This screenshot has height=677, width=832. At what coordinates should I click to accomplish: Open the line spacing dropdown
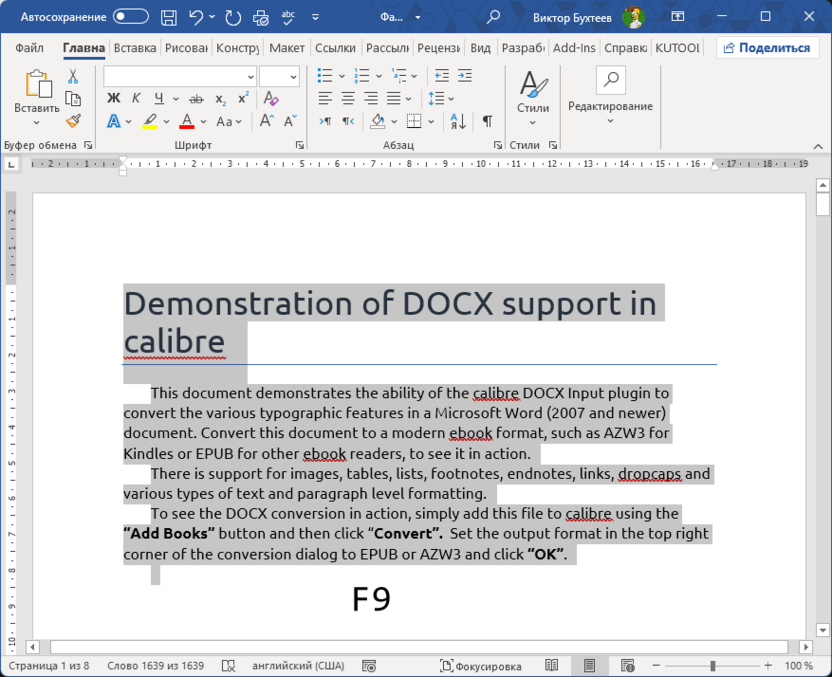pyautogui.click(x=440, y=97)
